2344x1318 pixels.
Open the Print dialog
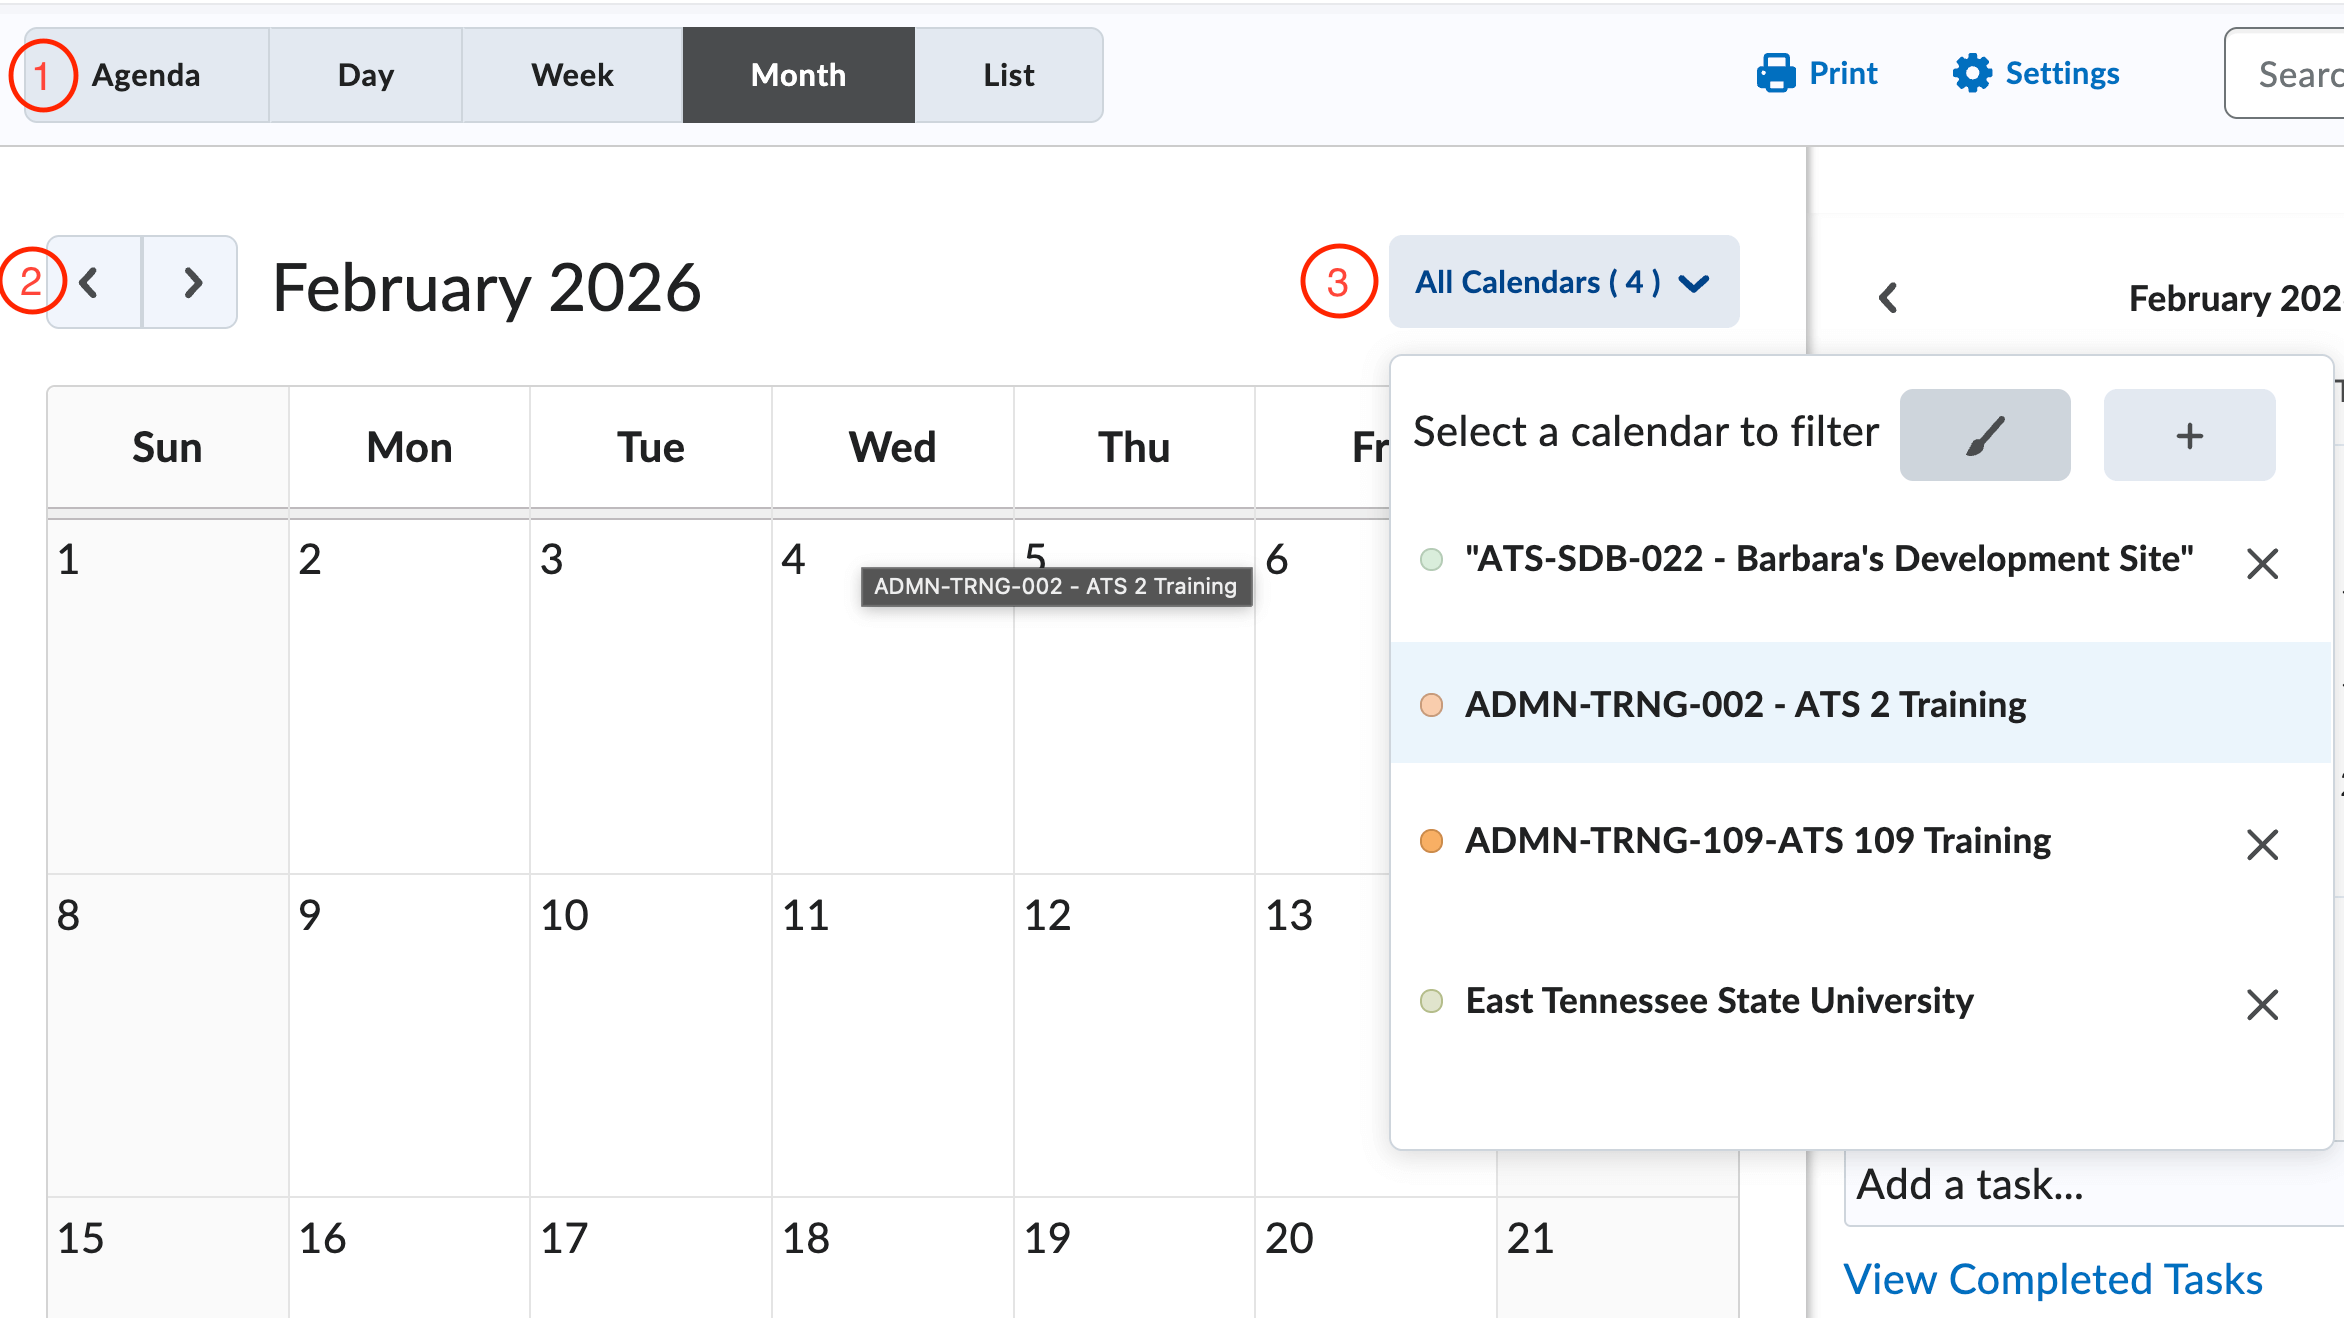(x=1818, y=73)
